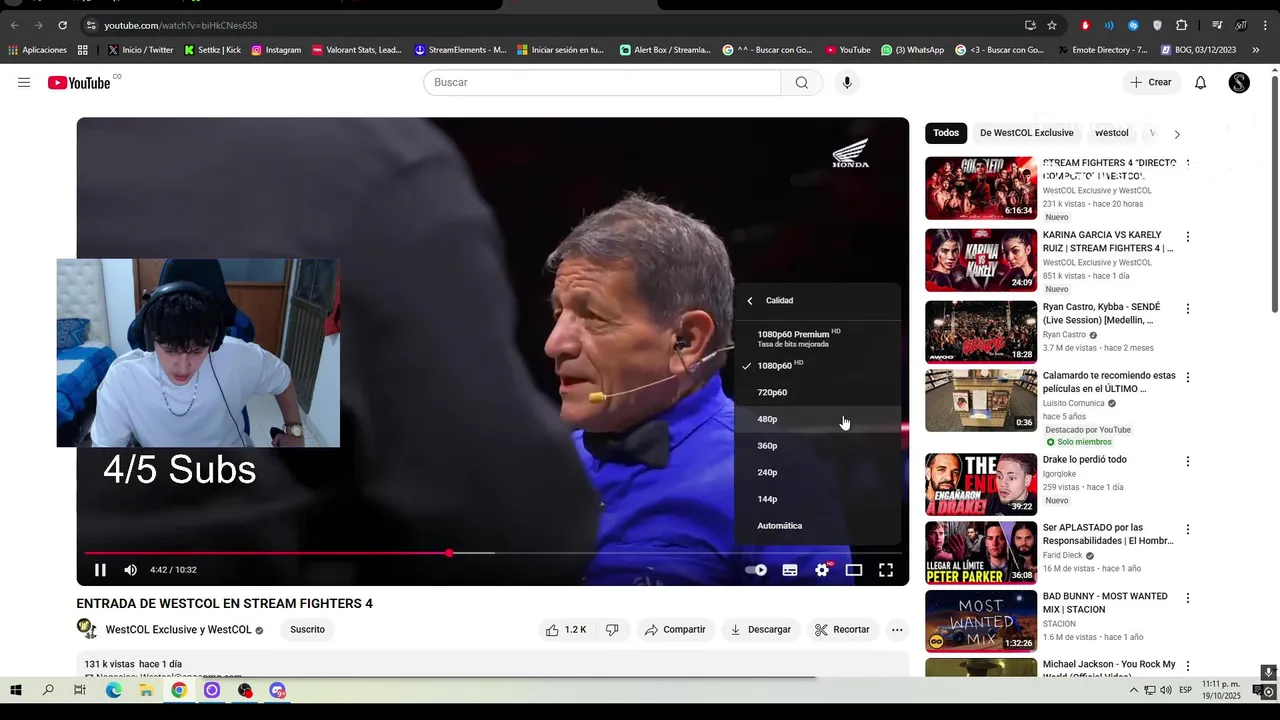Seek on the video progress bar

pos(493,553)
